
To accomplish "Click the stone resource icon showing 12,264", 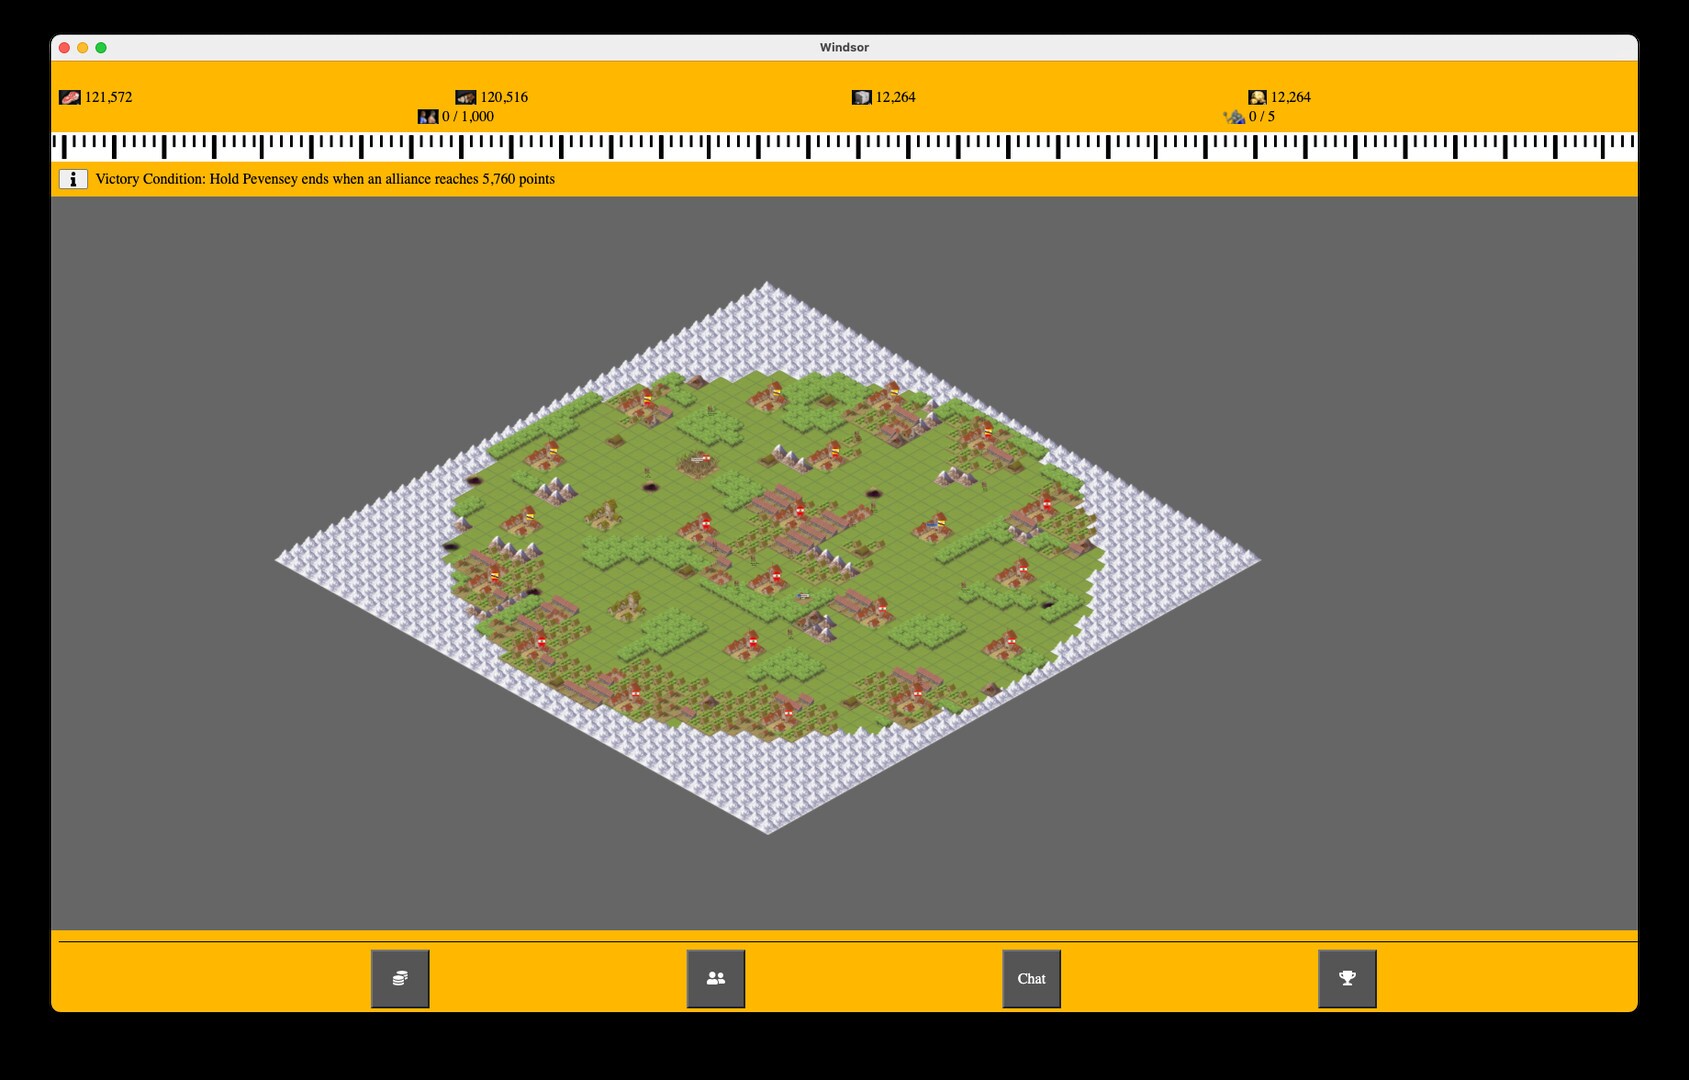I will pyautogui.click(x=861, y=97).
